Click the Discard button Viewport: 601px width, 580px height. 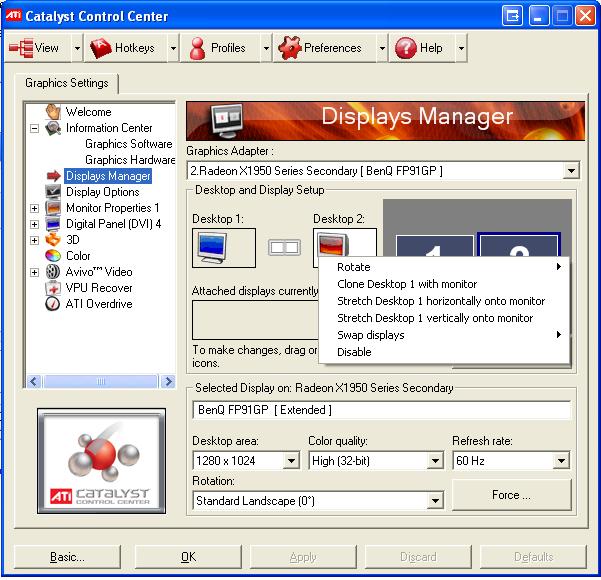coord(418,557)
